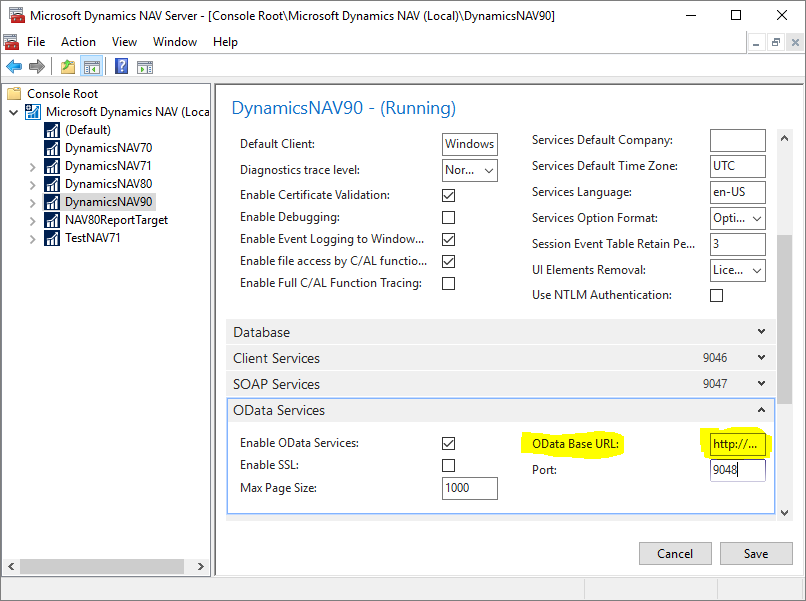This screenshot has width=806, height=601.
Task: Select (Default) instance in the tree
Action: point(87,130)
